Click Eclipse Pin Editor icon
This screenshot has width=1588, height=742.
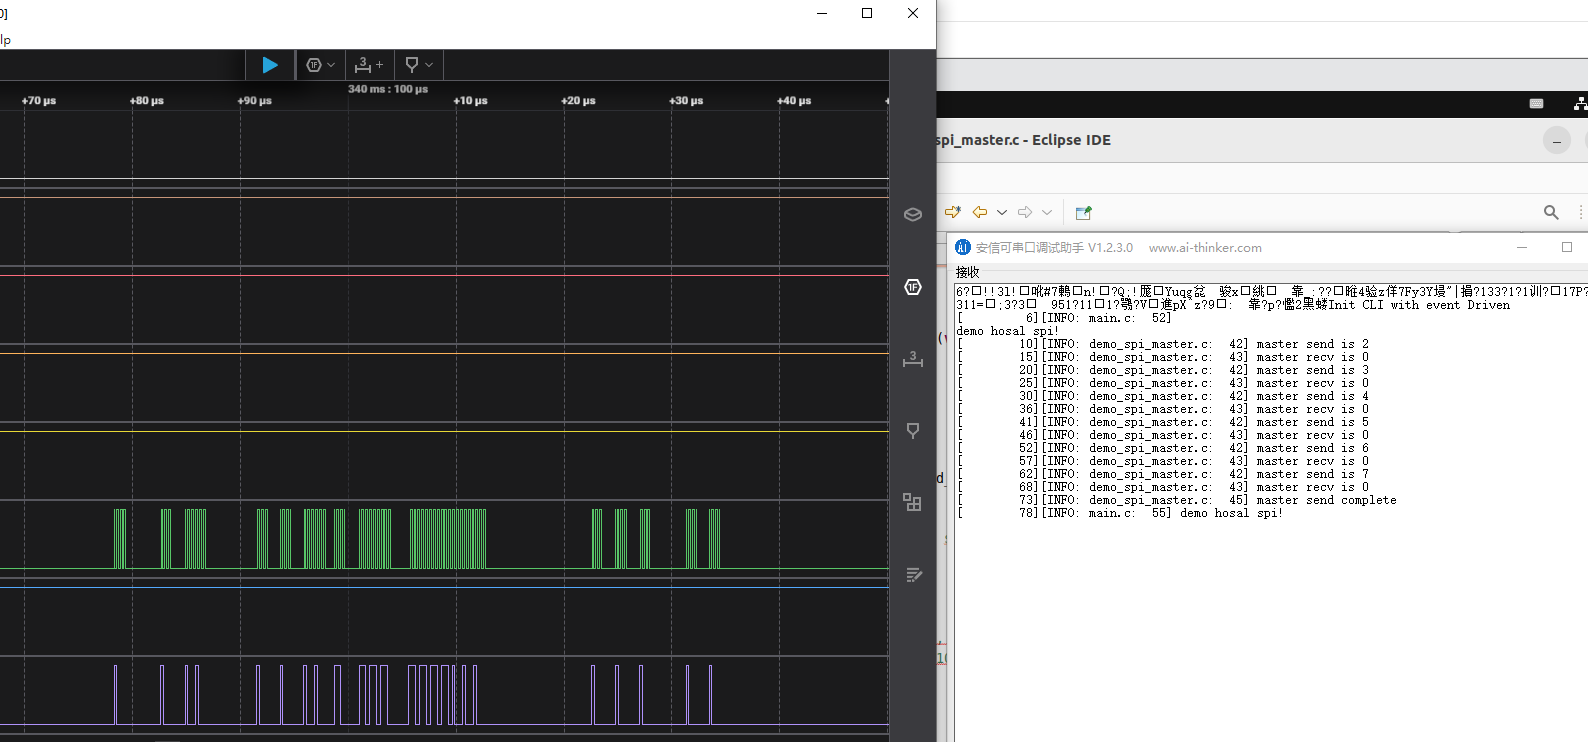(x=1084, y=212)
